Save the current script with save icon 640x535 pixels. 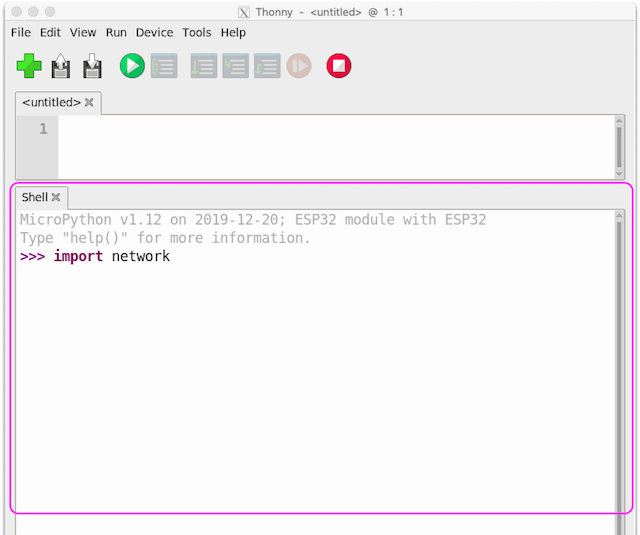(x=92, y=66)
